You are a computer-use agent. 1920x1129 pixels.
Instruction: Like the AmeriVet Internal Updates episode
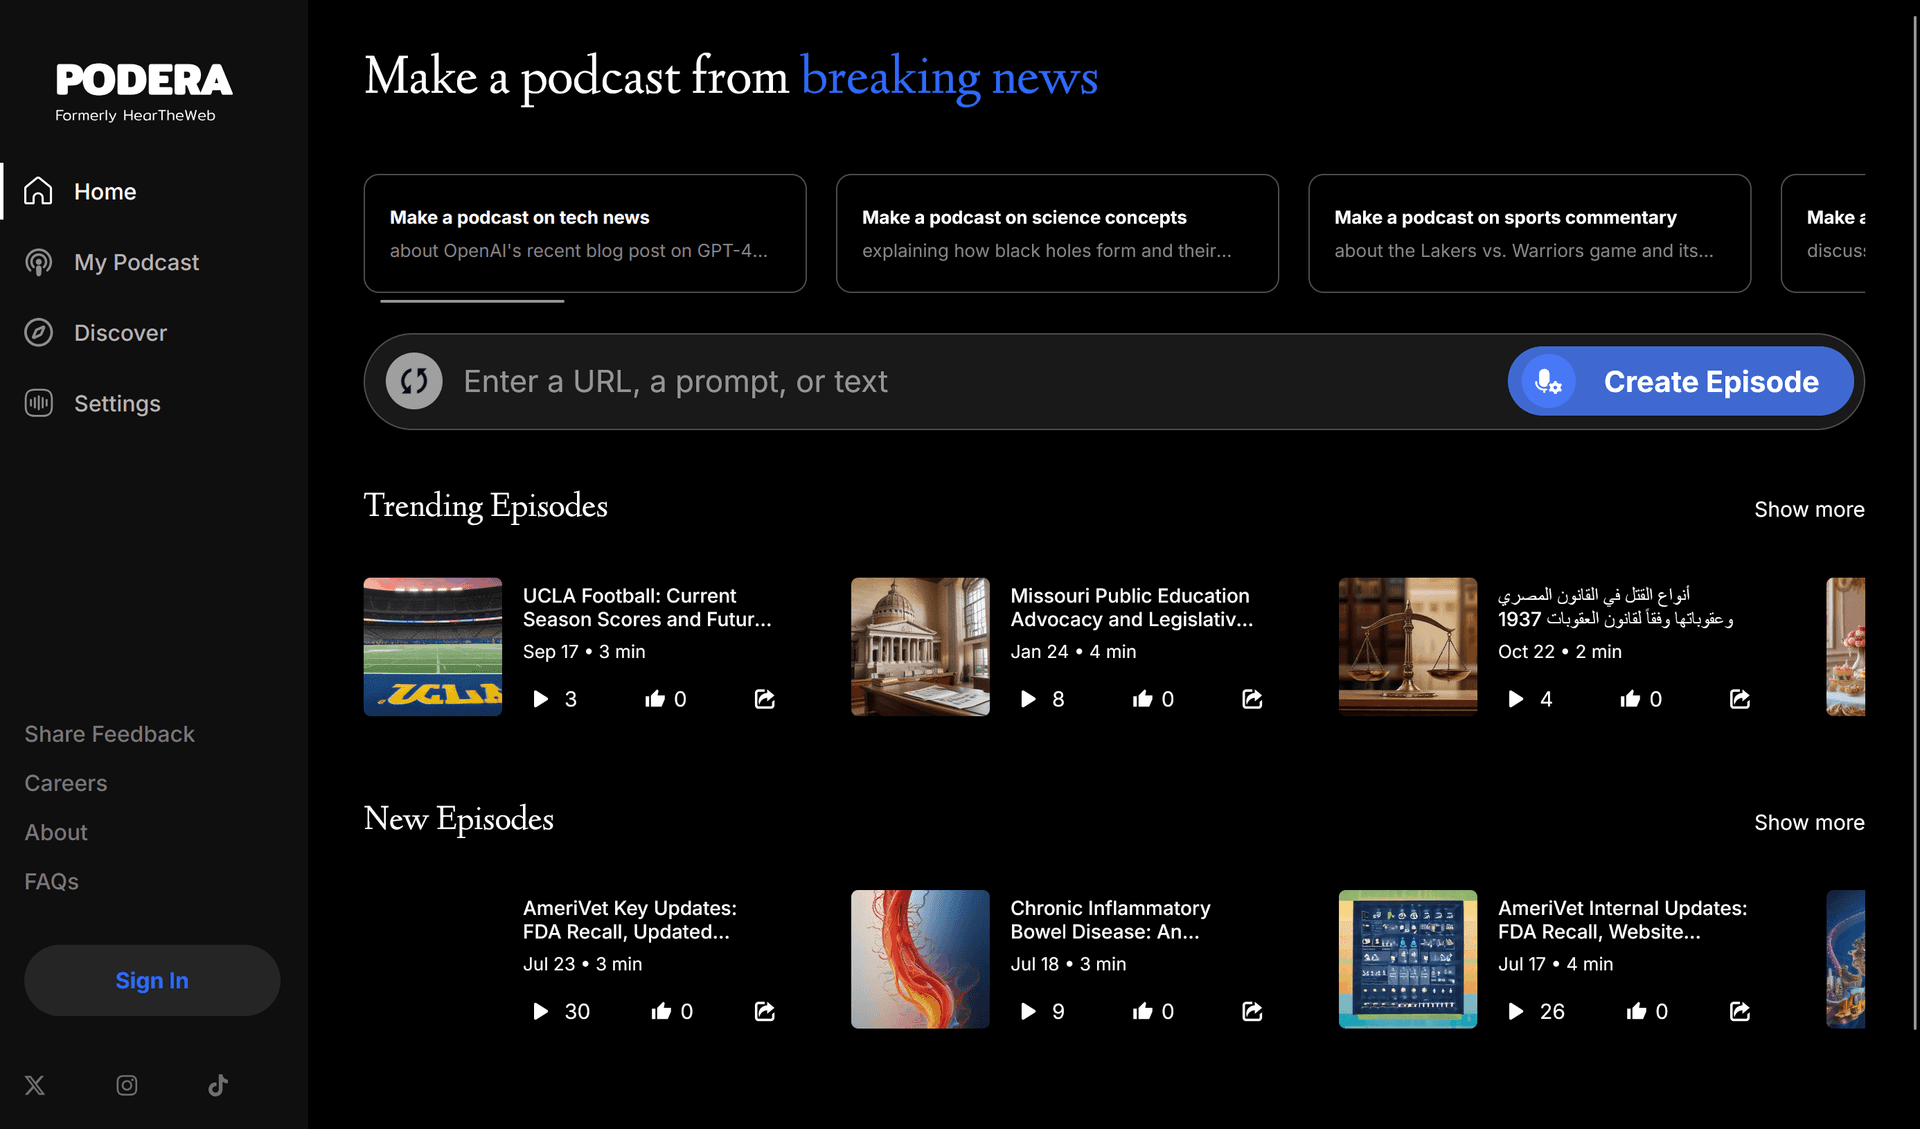pyautogui.click(x=1637, y=1012)
